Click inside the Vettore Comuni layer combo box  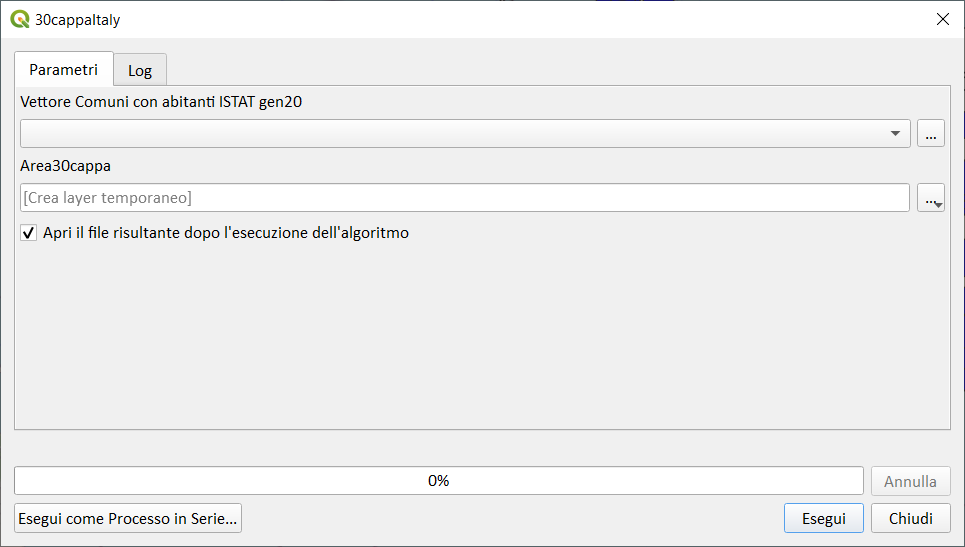pos(450,134)
